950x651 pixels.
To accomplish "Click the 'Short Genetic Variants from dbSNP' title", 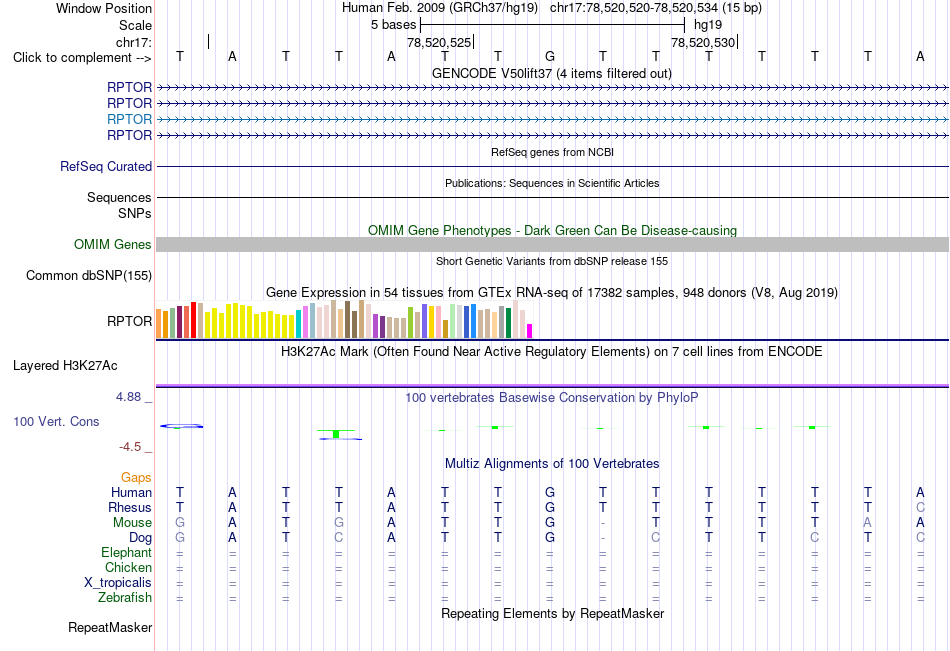I will (552, 261).
